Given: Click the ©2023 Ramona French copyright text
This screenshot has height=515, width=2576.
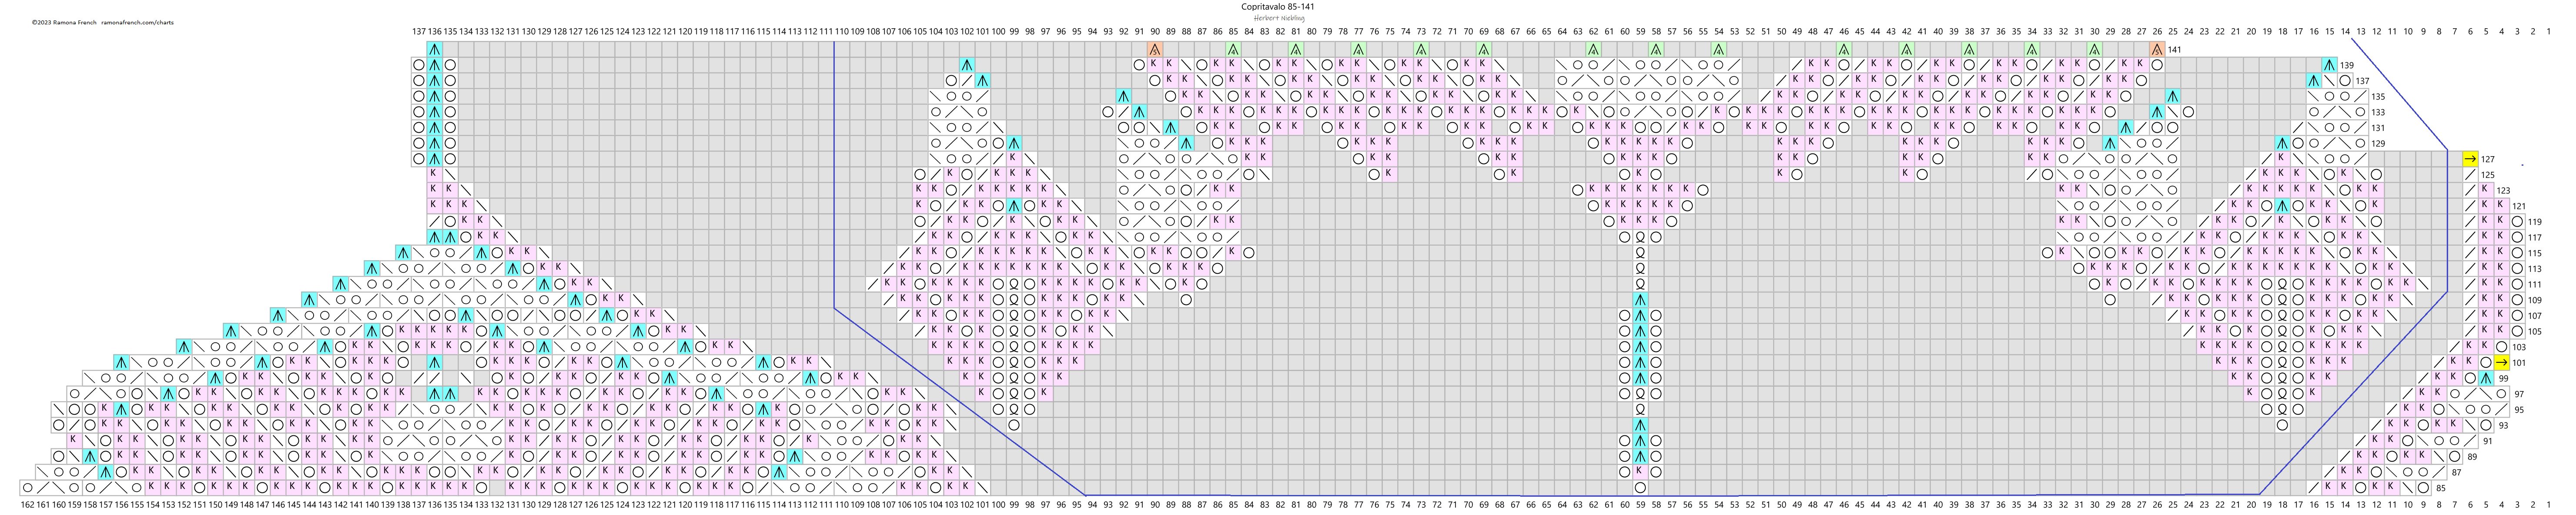Looking at the screenshot, I should [x=64, y=22].
